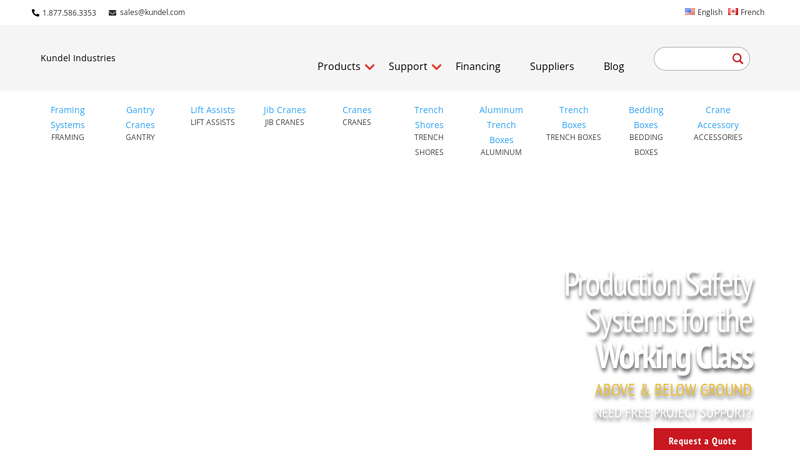Click the NEED FREE PROJECT SUPPORT? text

click(x=673, y=413)
